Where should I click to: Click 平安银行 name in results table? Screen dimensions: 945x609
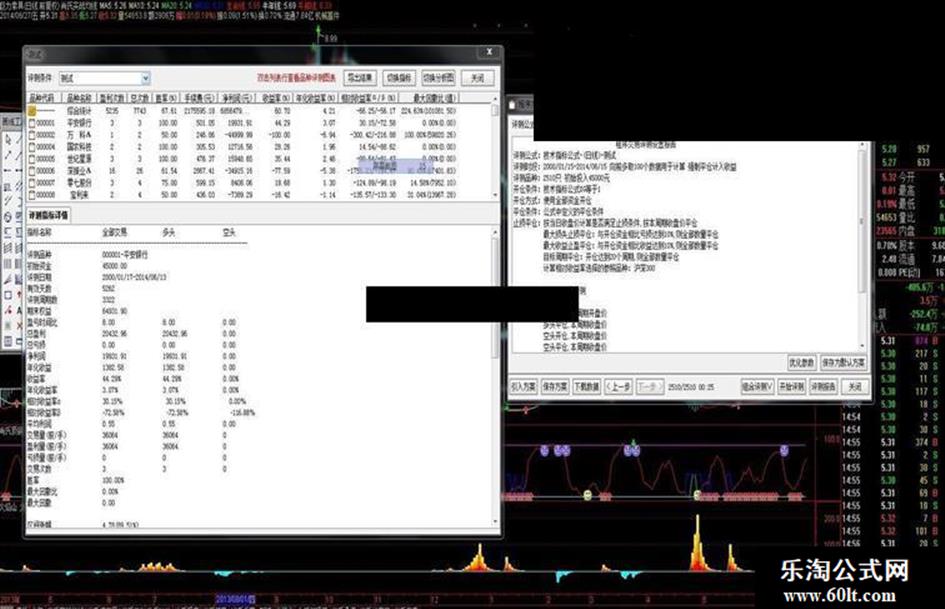click(x=79, y=123)
